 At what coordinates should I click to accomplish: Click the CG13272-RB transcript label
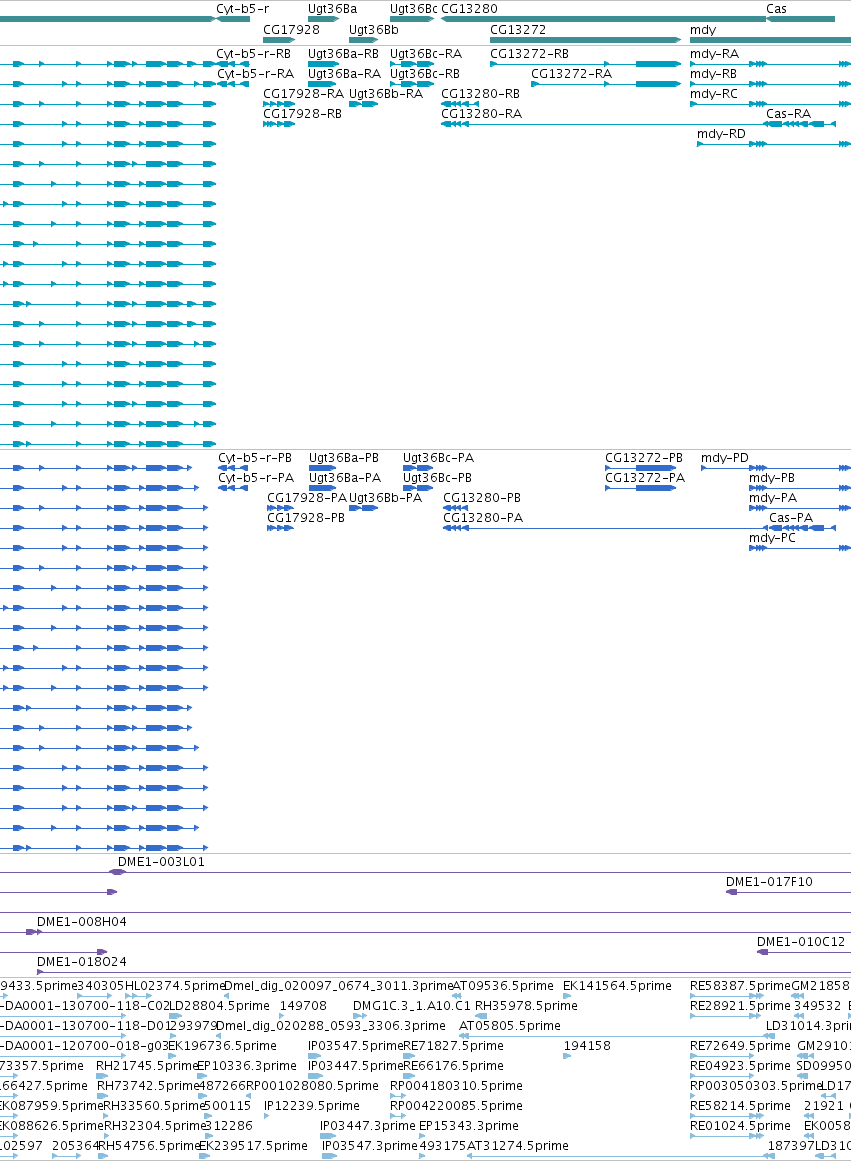(x=530, y=54)
